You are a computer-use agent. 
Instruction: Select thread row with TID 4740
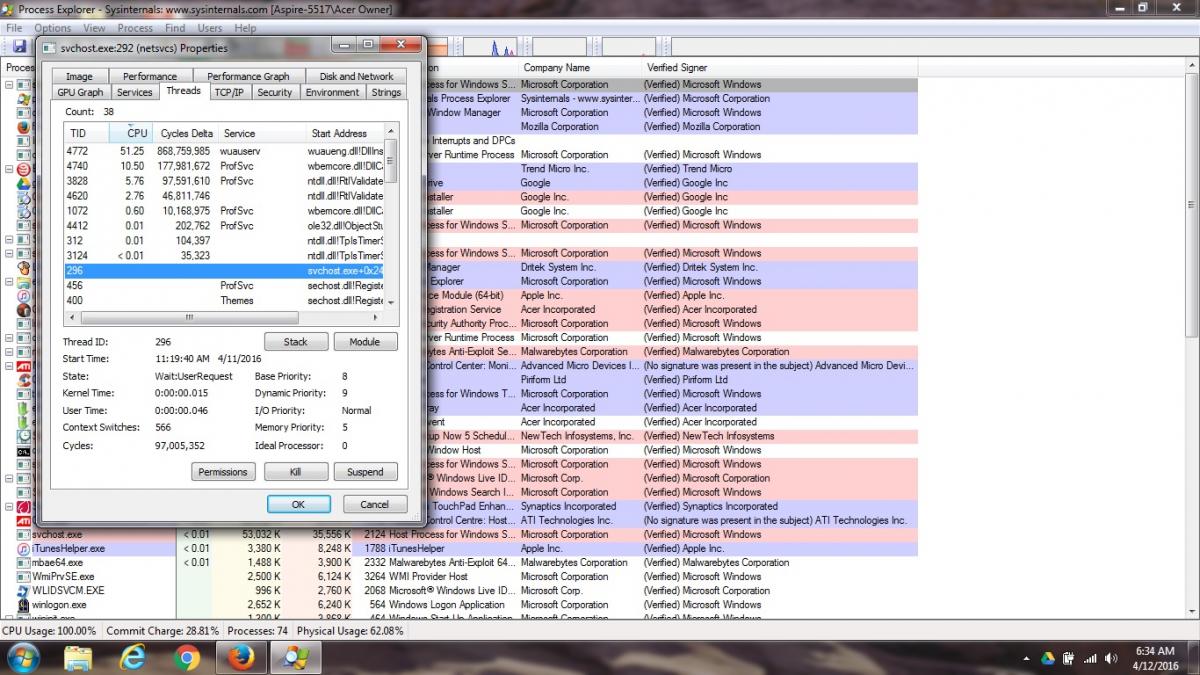click(225, 165)
